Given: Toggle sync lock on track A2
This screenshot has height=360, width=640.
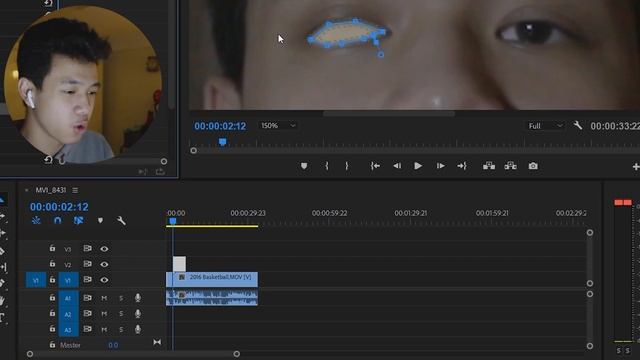Looking at the screenshot, I should tap(87, 313).
